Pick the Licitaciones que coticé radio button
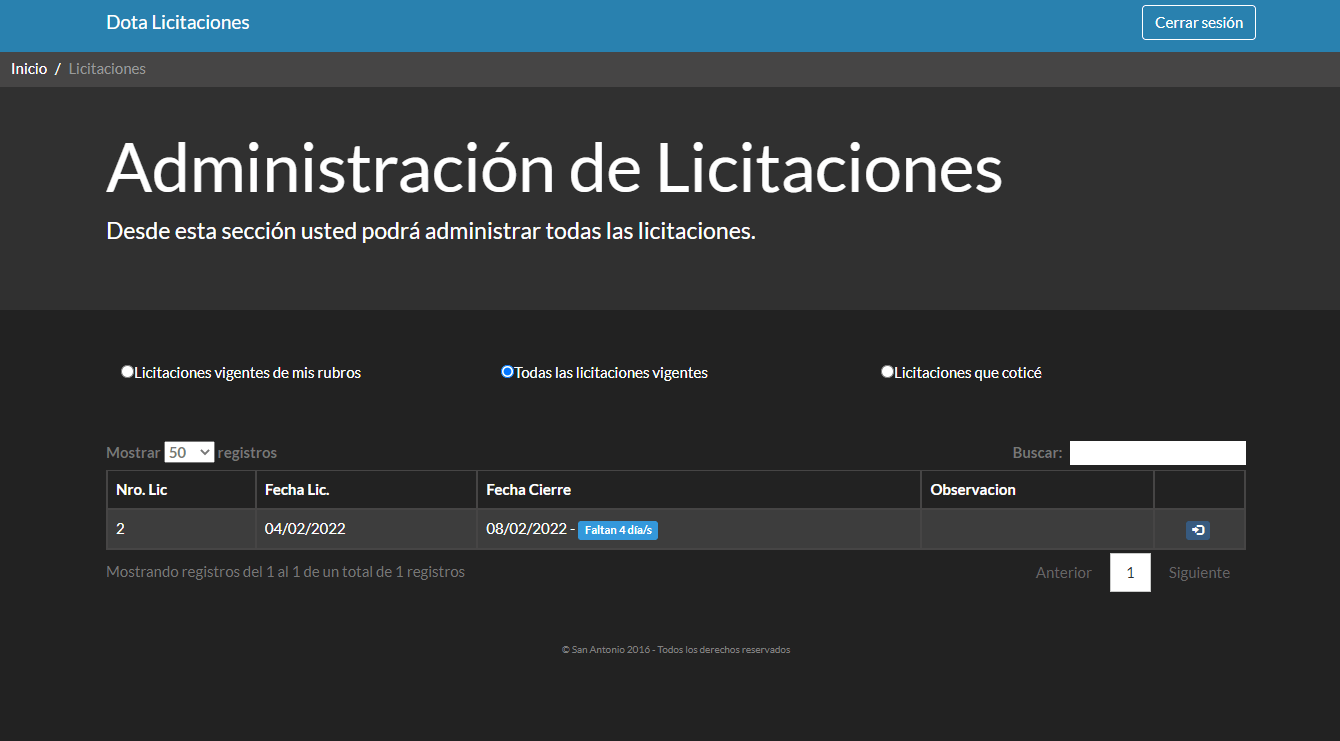 click(887, 372)
